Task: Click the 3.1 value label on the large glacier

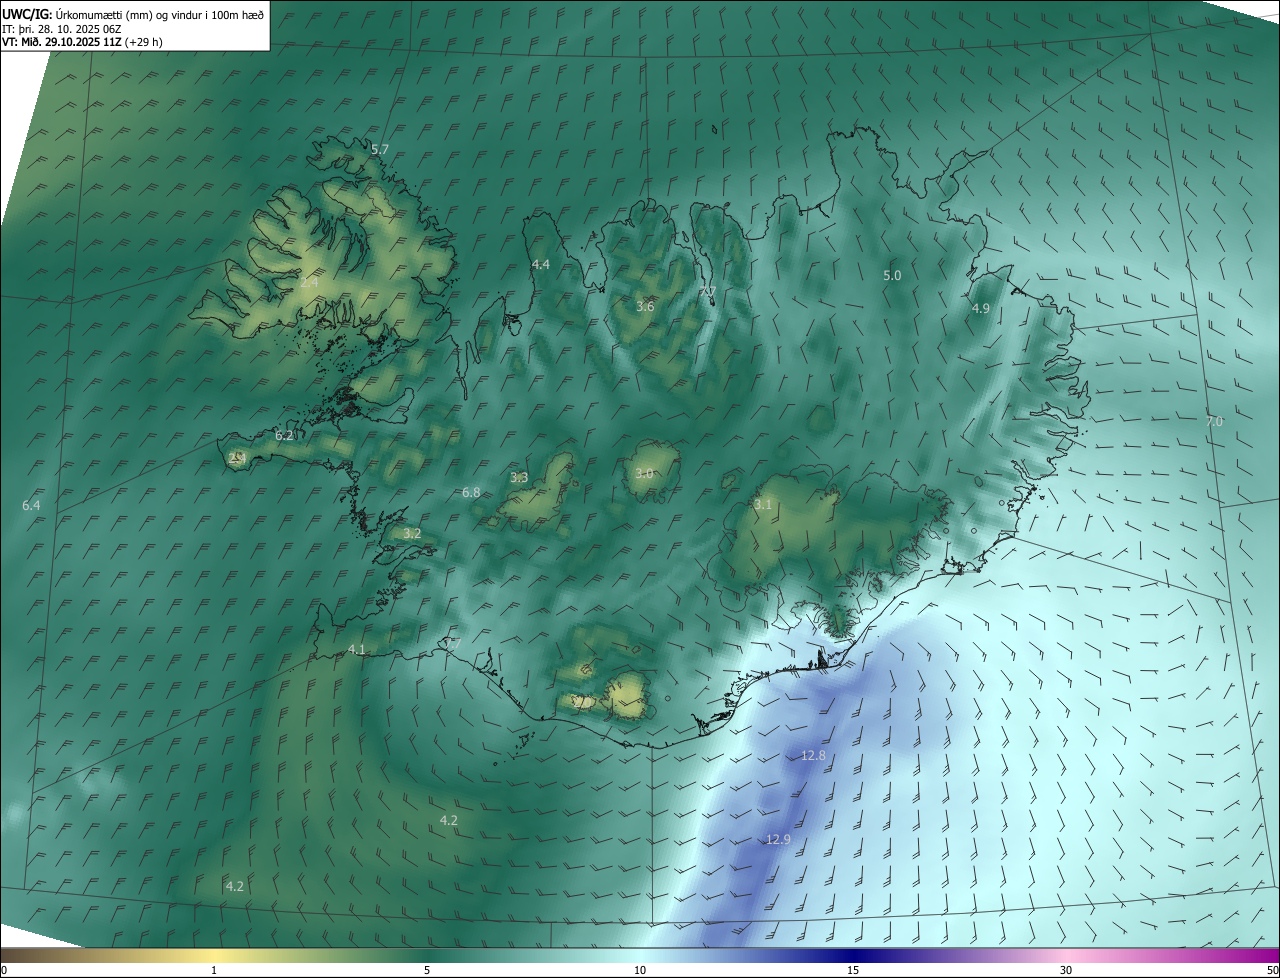Action: coord(763,505)
